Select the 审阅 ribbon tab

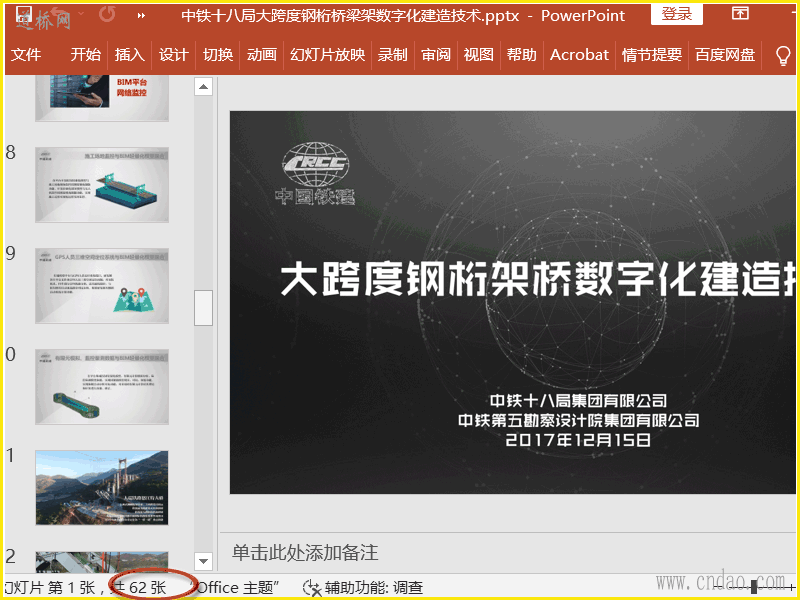pyautogui.click(x=436, y=55)
